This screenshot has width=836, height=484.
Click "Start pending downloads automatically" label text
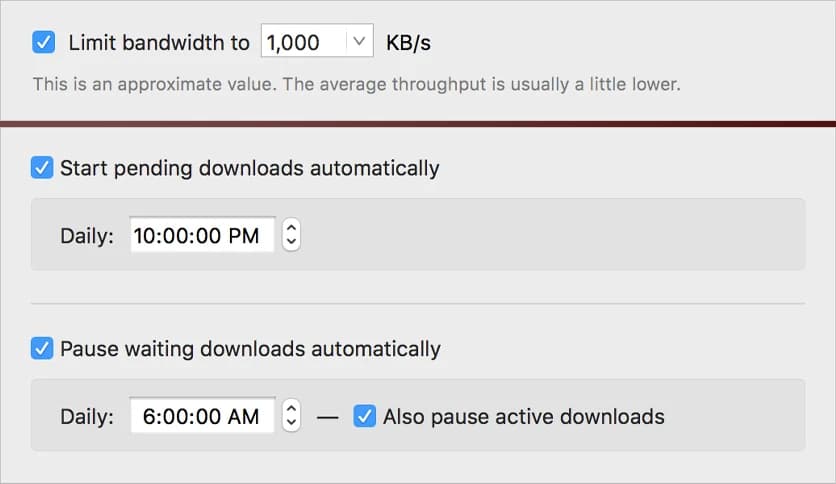pyautogui.click(x=249, y=168)
